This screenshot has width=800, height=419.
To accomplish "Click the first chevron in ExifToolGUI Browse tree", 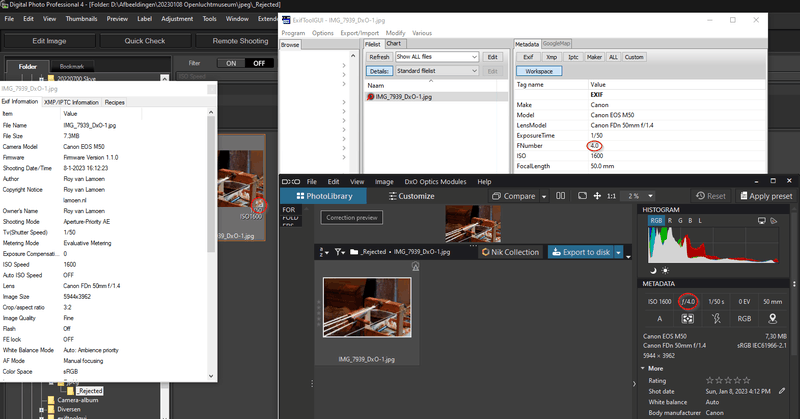I will coord(344,65).
